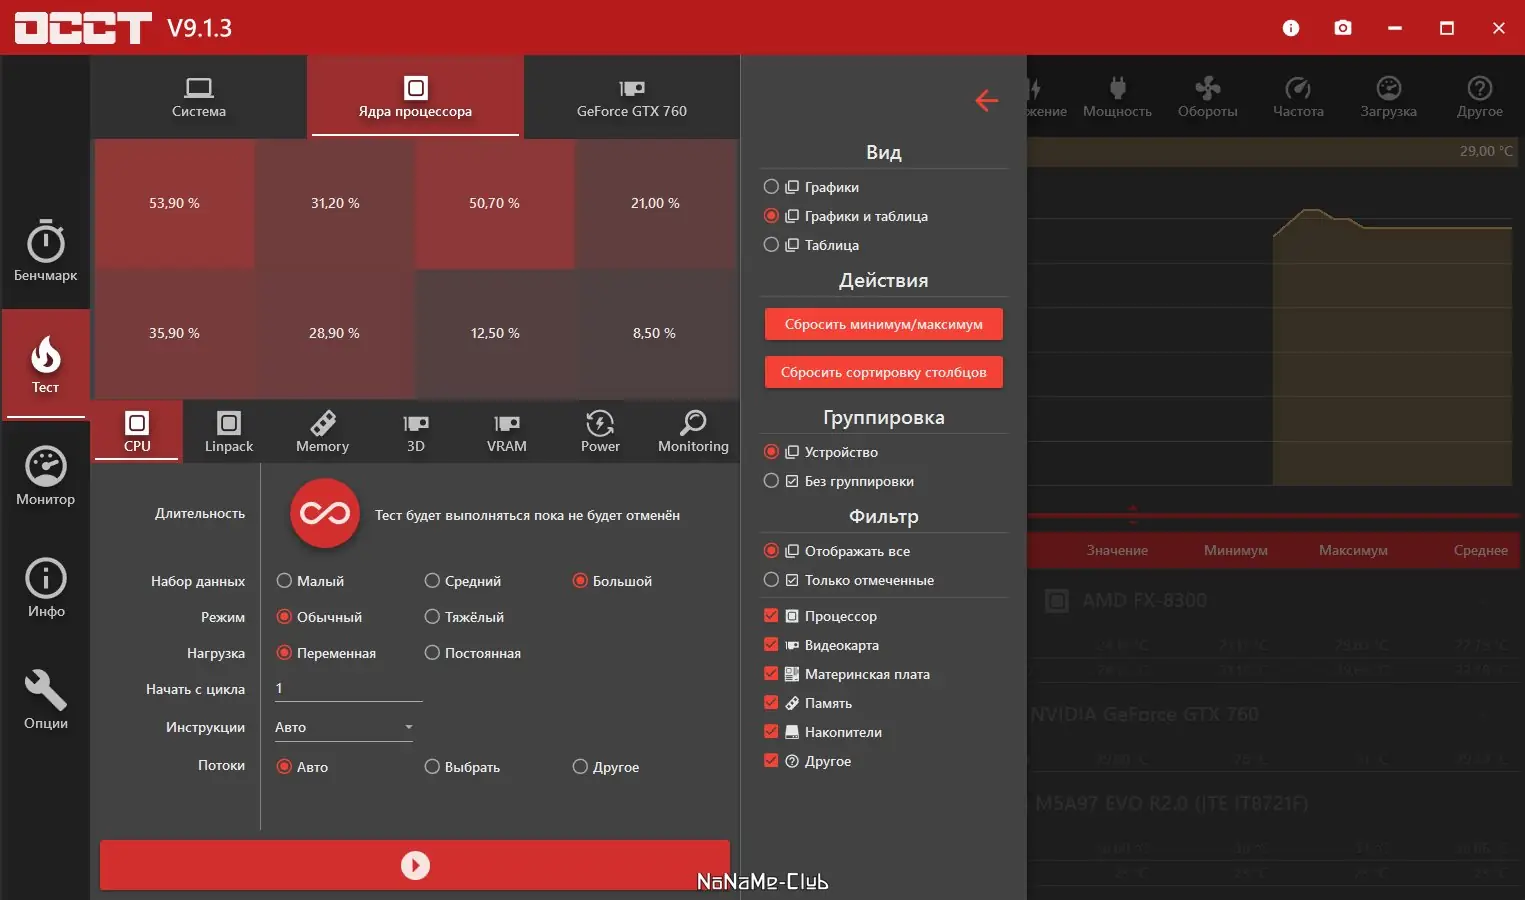This screenshot has width=1525, height=900.
Task: Click the Начать с цикла input field
Action: [x=348, y=688]
